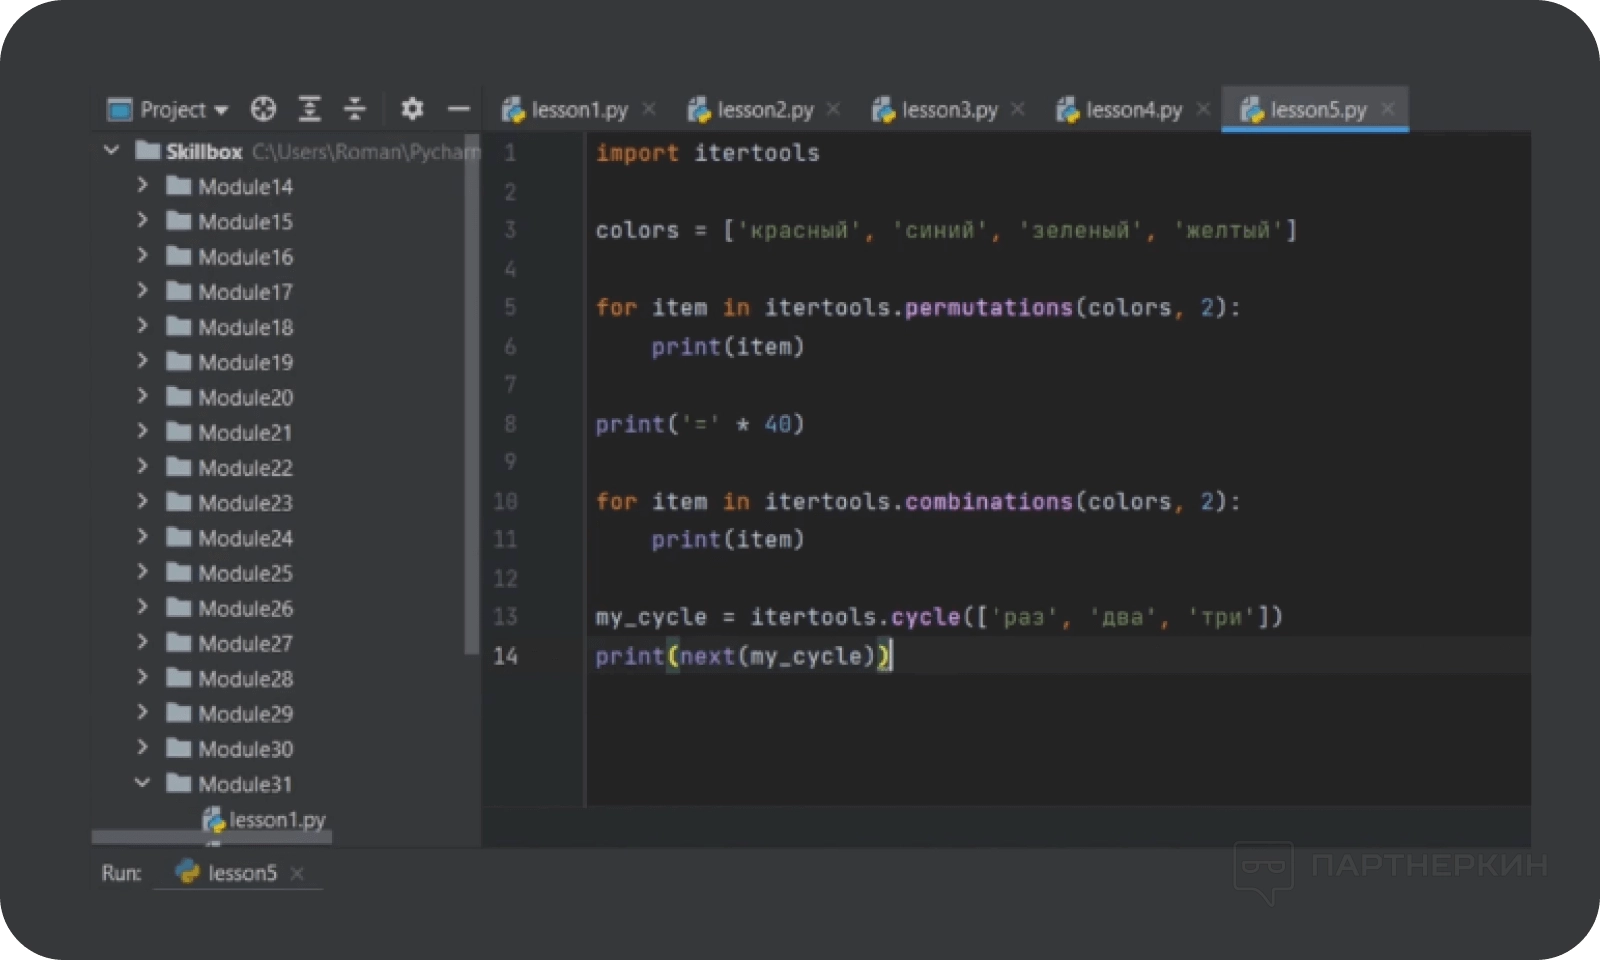Close the lesson3.py editor tab
The width and height of the screenshot is (1600, 960).
click(x=1018, y=109)
